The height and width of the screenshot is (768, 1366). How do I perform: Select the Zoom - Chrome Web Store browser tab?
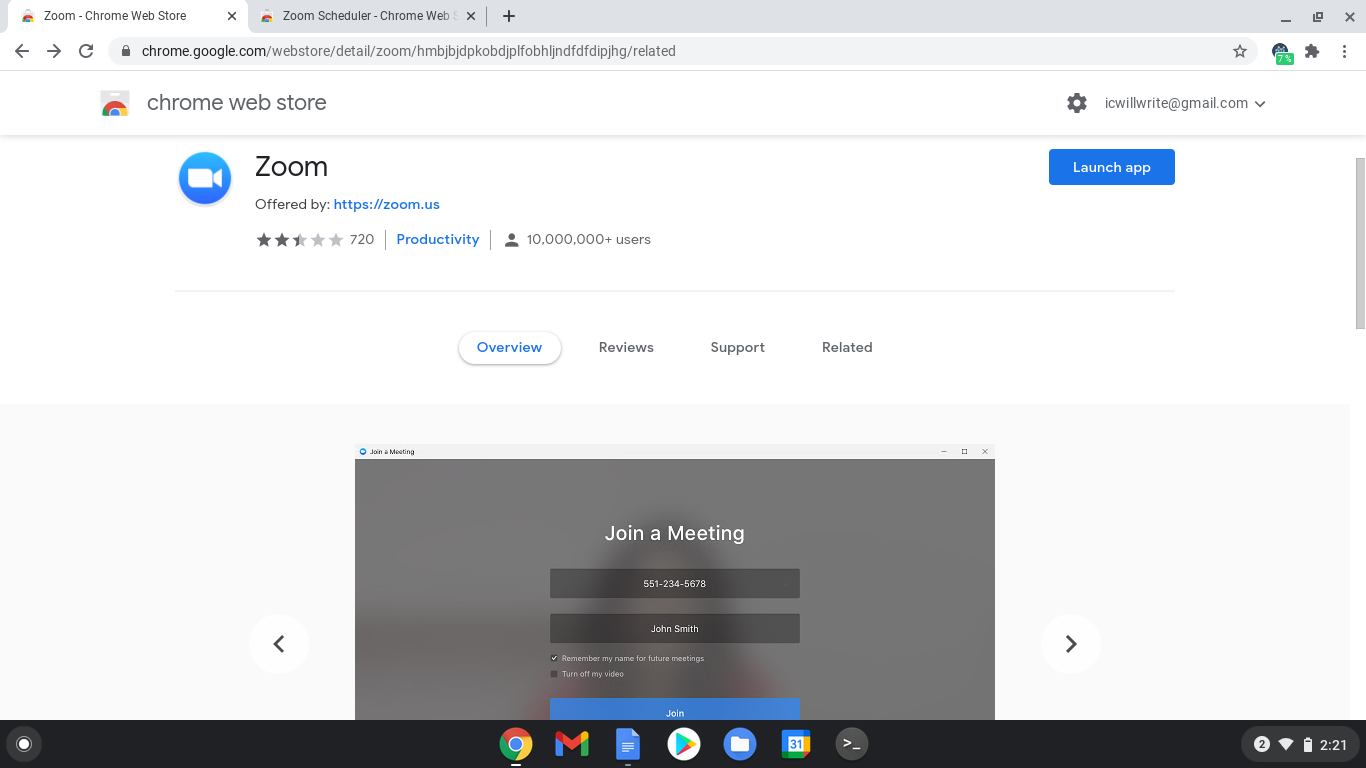click(127, 16)
